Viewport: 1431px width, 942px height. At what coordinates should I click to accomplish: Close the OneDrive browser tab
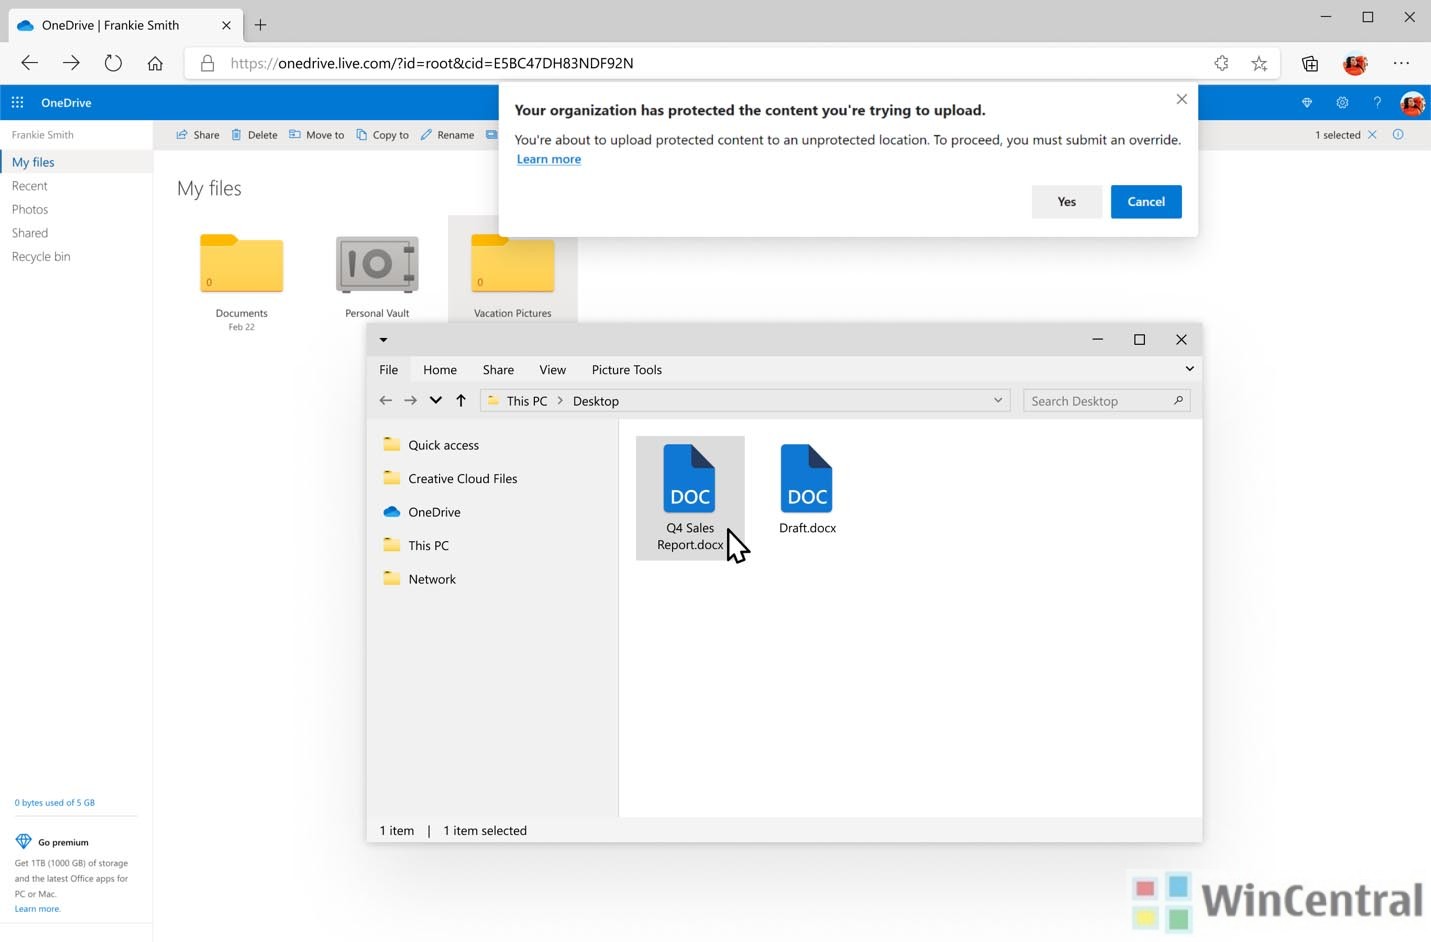[226, 25]
